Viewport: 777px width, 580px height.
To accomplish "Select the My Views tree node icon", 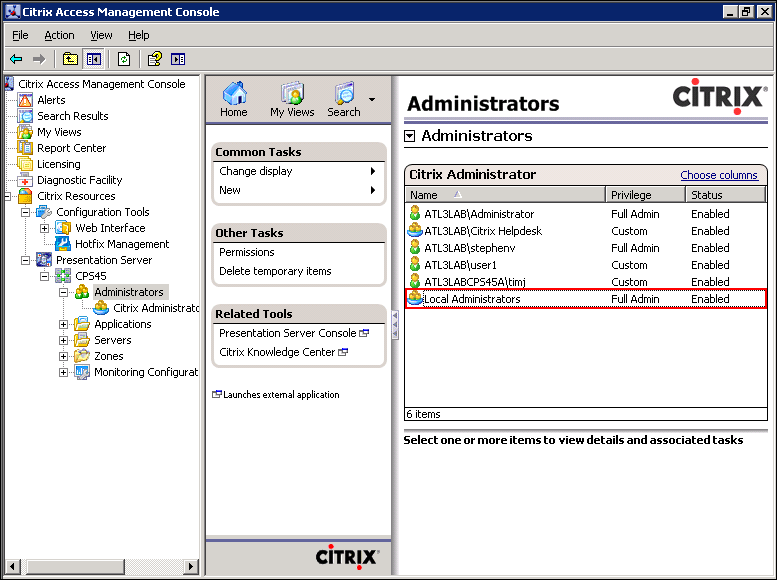I will pyautogui.click(x=25, y=132).
